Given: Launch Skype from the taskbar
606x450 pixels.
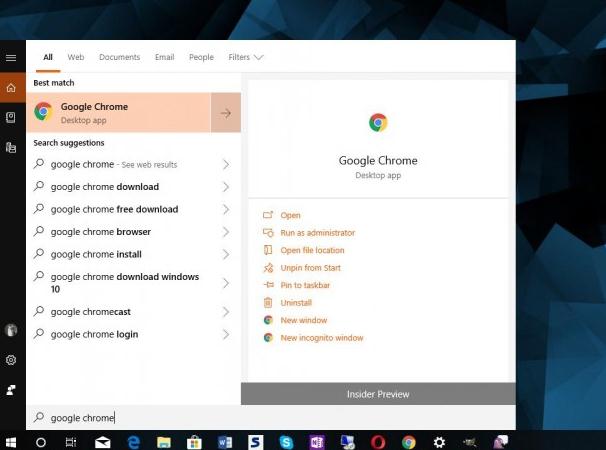Looking at the screenshot, I should (286, 441).
